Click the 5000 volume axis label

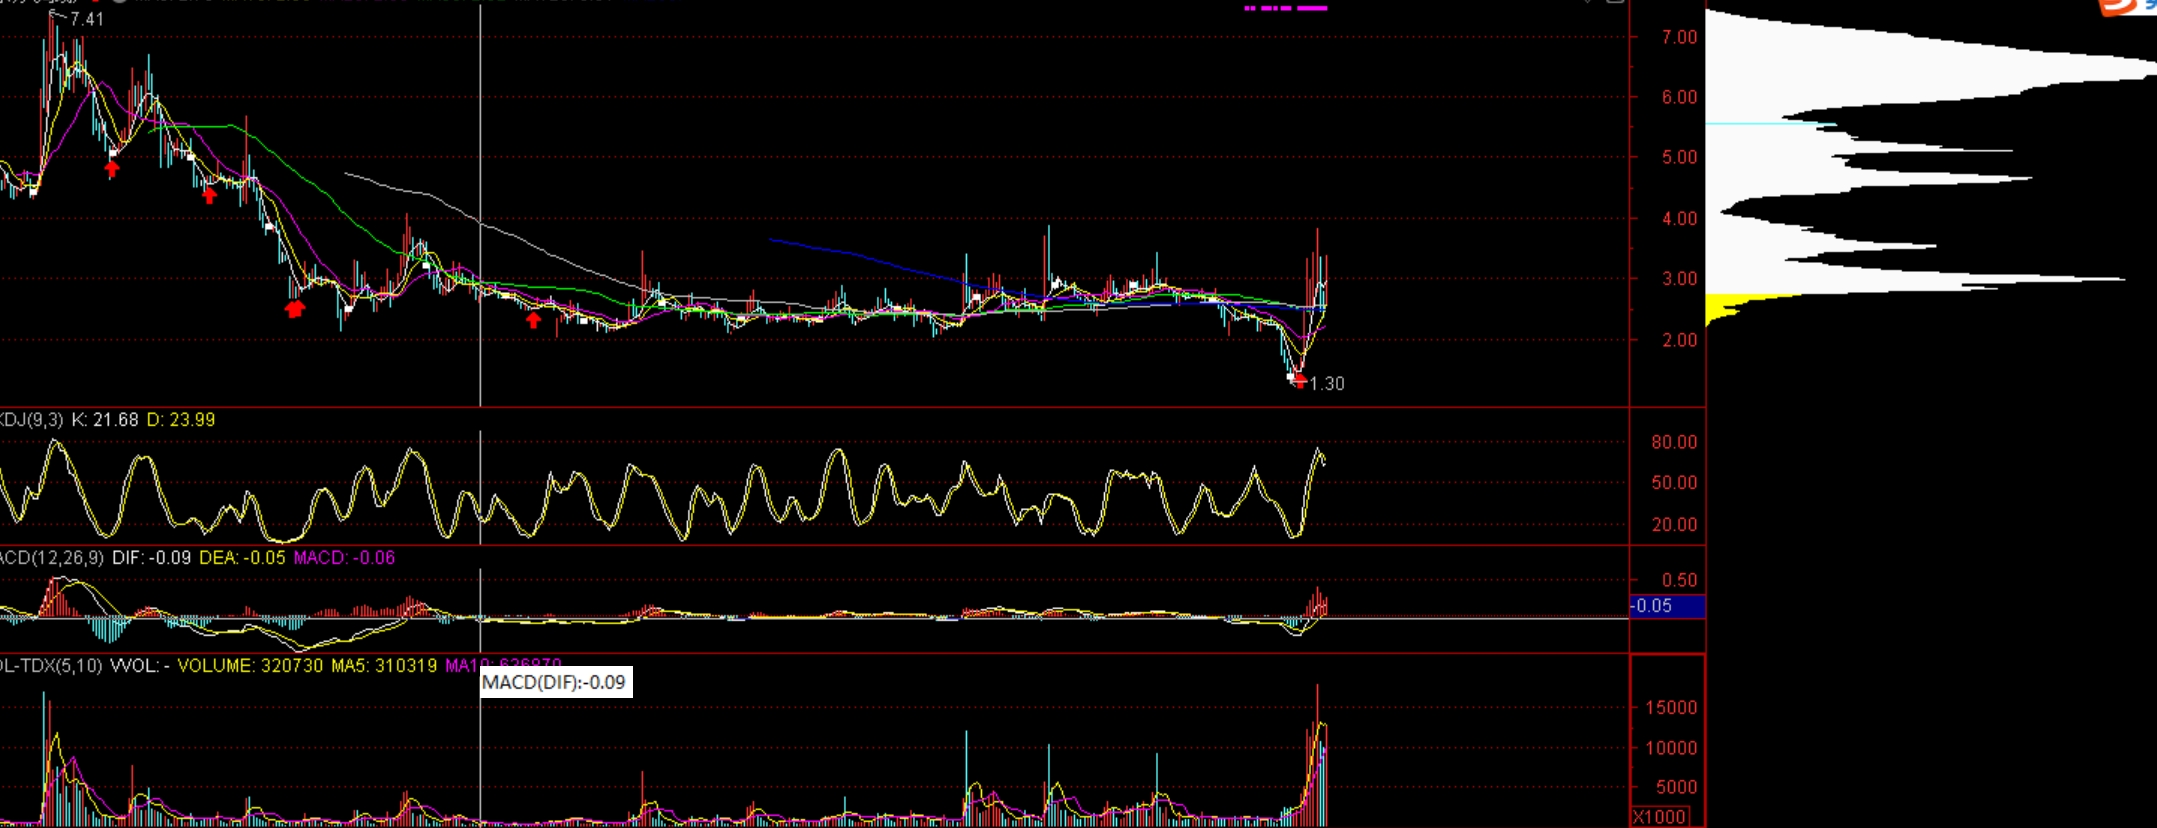1677,787
